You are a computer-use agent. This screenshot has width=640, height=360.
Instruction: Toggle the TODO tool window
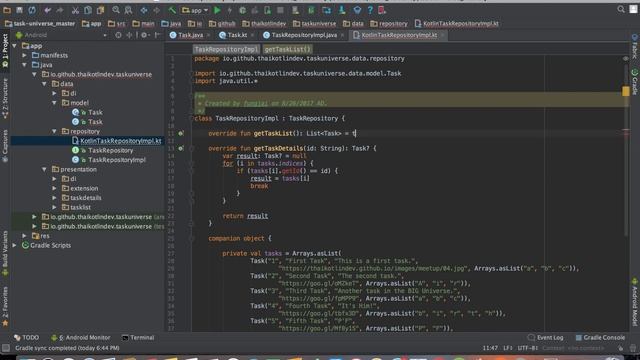coord(27,338)
